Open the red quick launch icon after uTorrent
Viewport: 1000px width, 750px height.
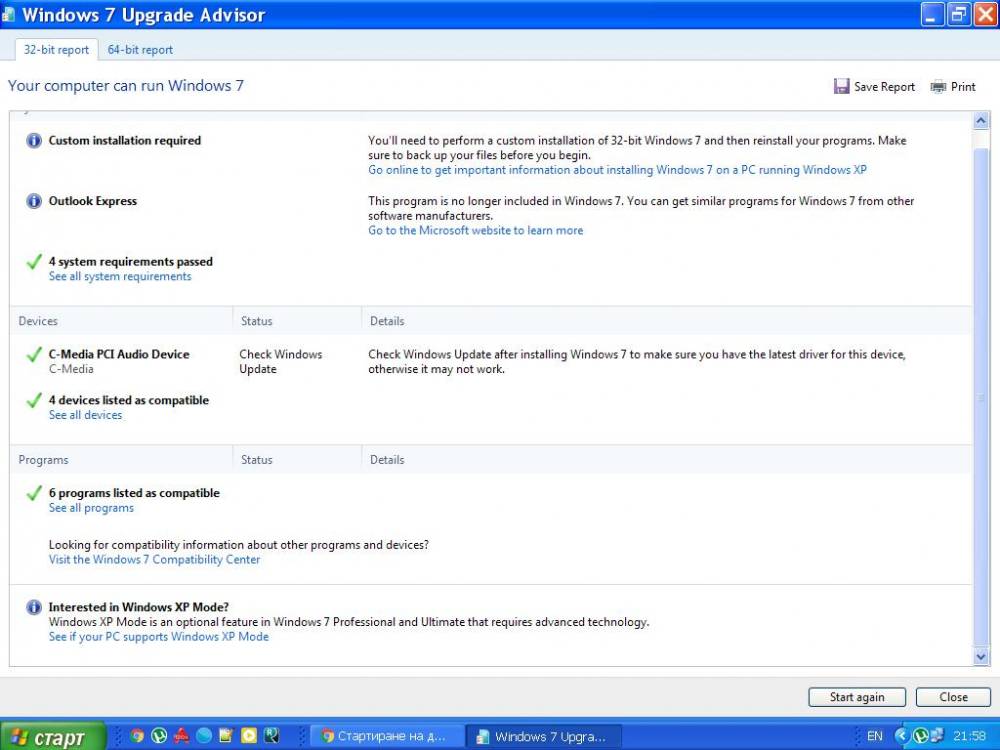click(181, 736)
